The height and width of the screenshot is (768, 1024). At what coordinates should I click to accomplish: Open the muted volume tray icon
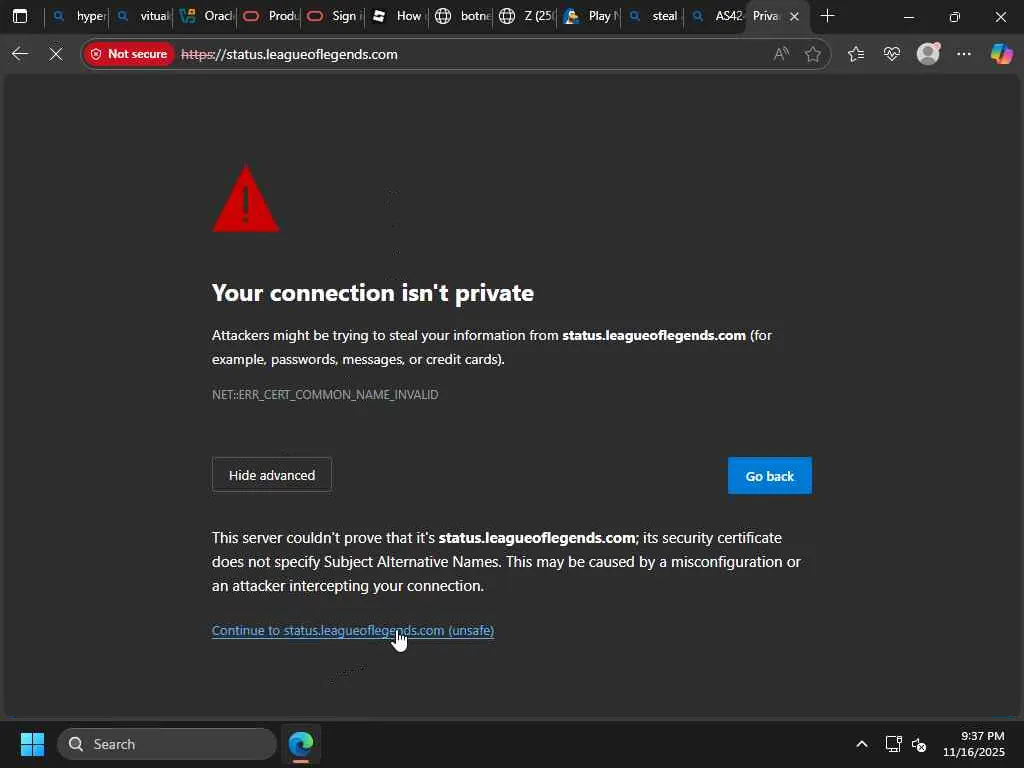[x=919, y=744]
